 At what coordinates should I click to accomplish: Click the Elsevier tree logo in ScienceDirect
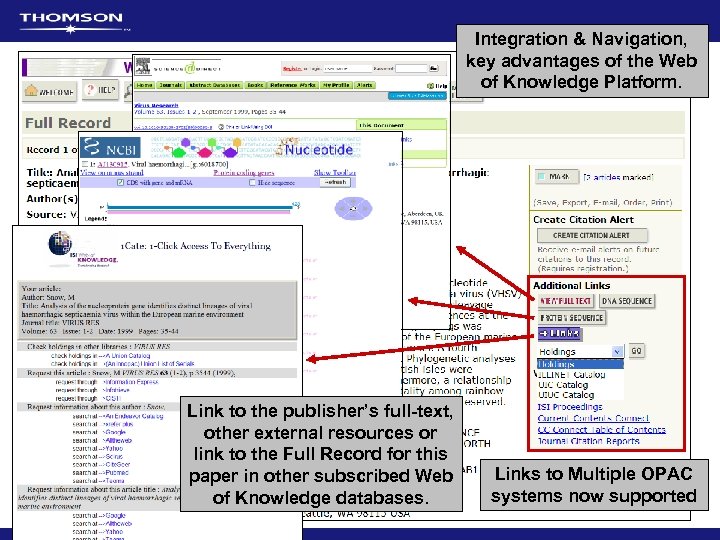click(x=143, y=67)
